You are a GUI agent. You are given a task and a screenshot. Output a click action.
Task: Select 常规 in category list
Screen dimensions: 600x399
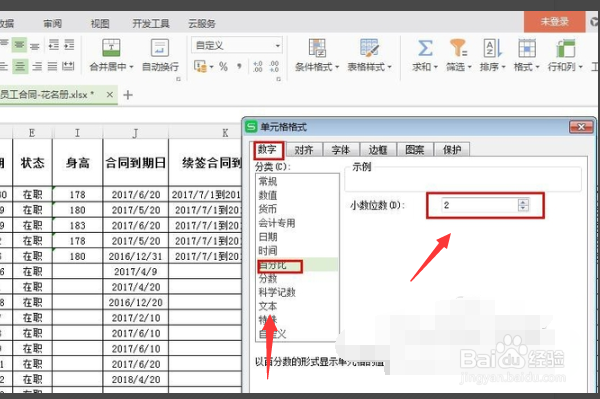coord(268,181)
